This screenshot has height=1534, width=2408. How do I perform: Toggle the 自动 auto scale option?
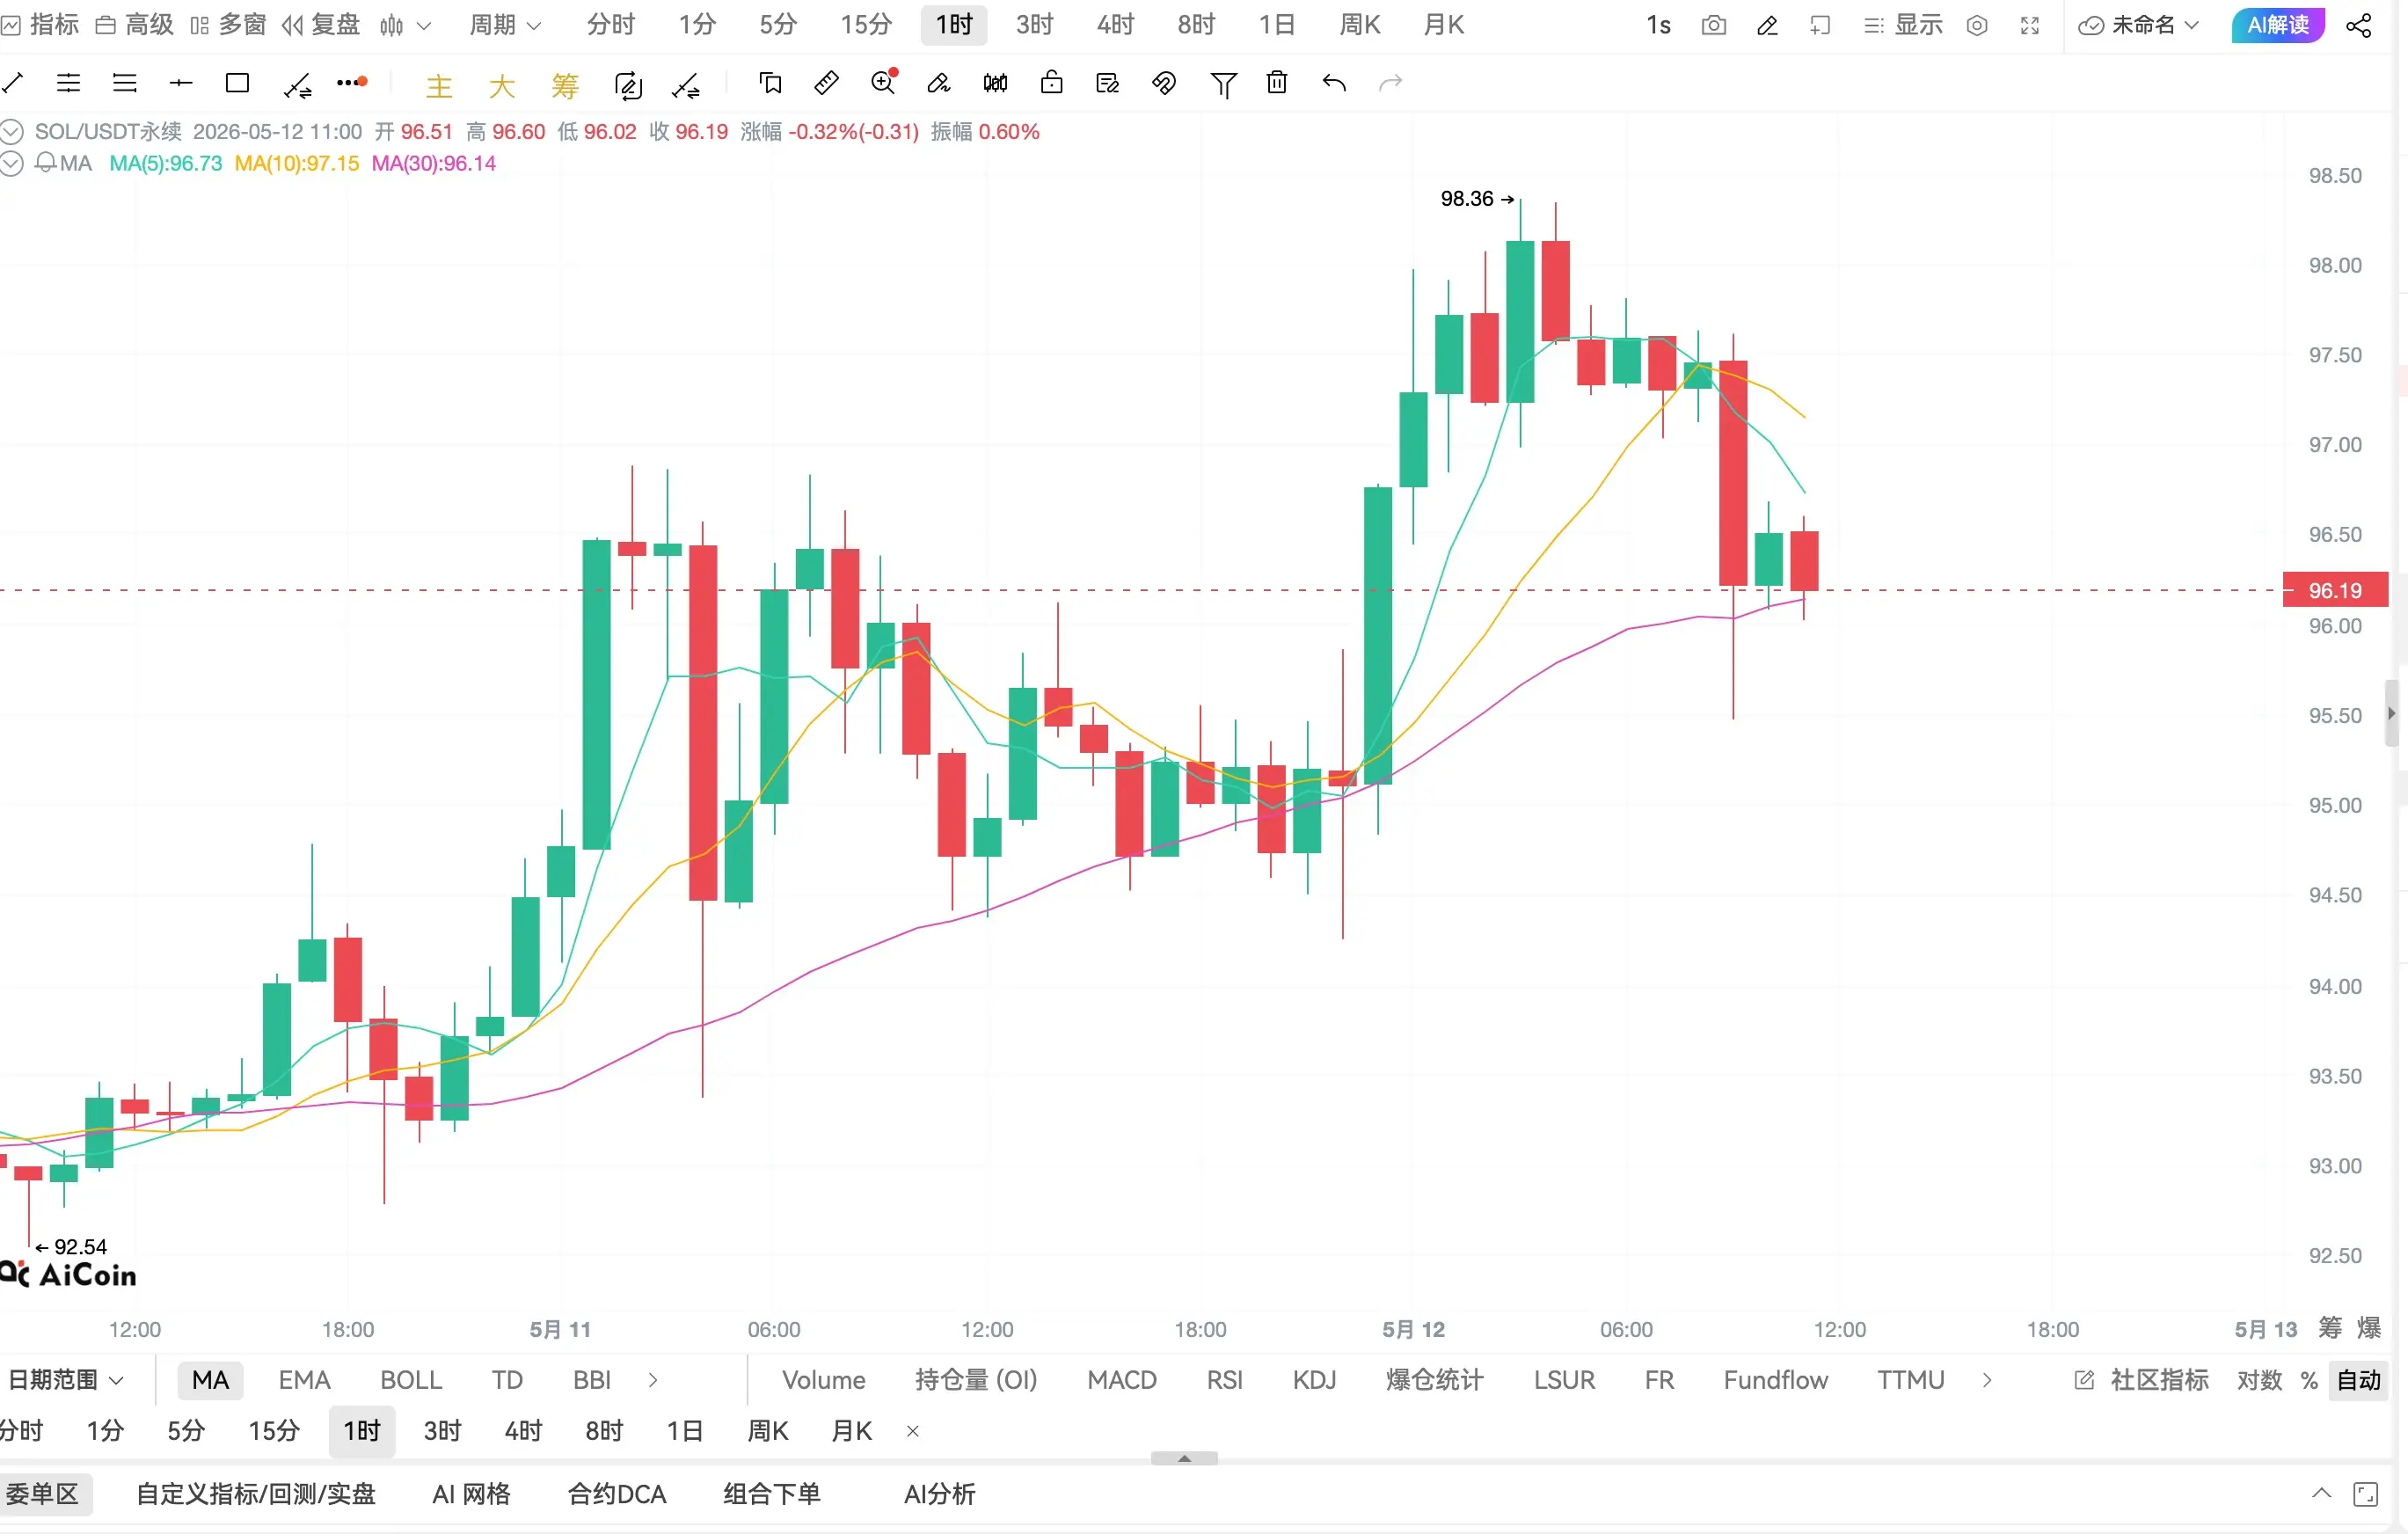point(2359,1380)
